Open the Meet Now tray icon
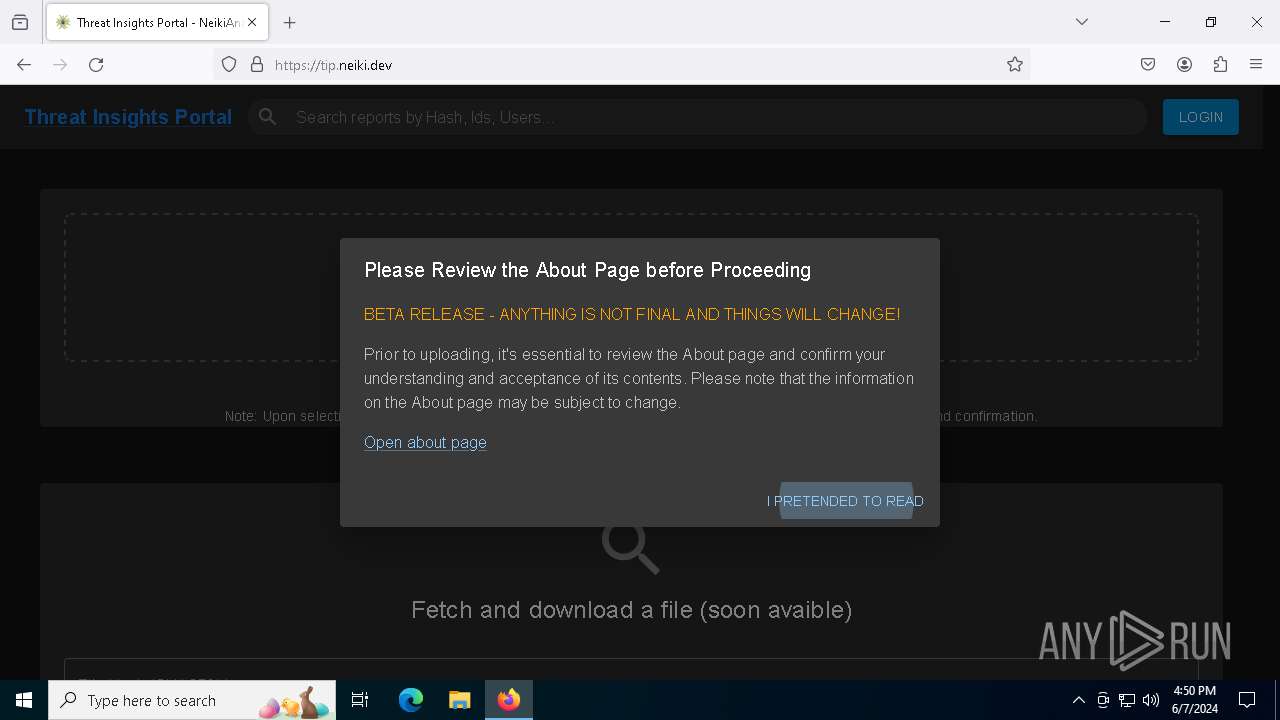Screen dimensions: 1280x720 click(1103, 700)
